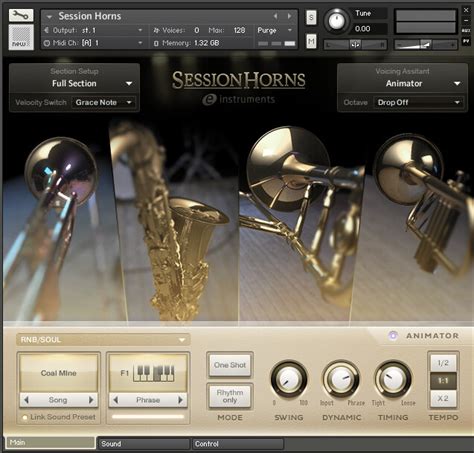This screenshot has height=453, width=474.
Task: Select previous Song with left arrow
Action: [x=27, y=400]
